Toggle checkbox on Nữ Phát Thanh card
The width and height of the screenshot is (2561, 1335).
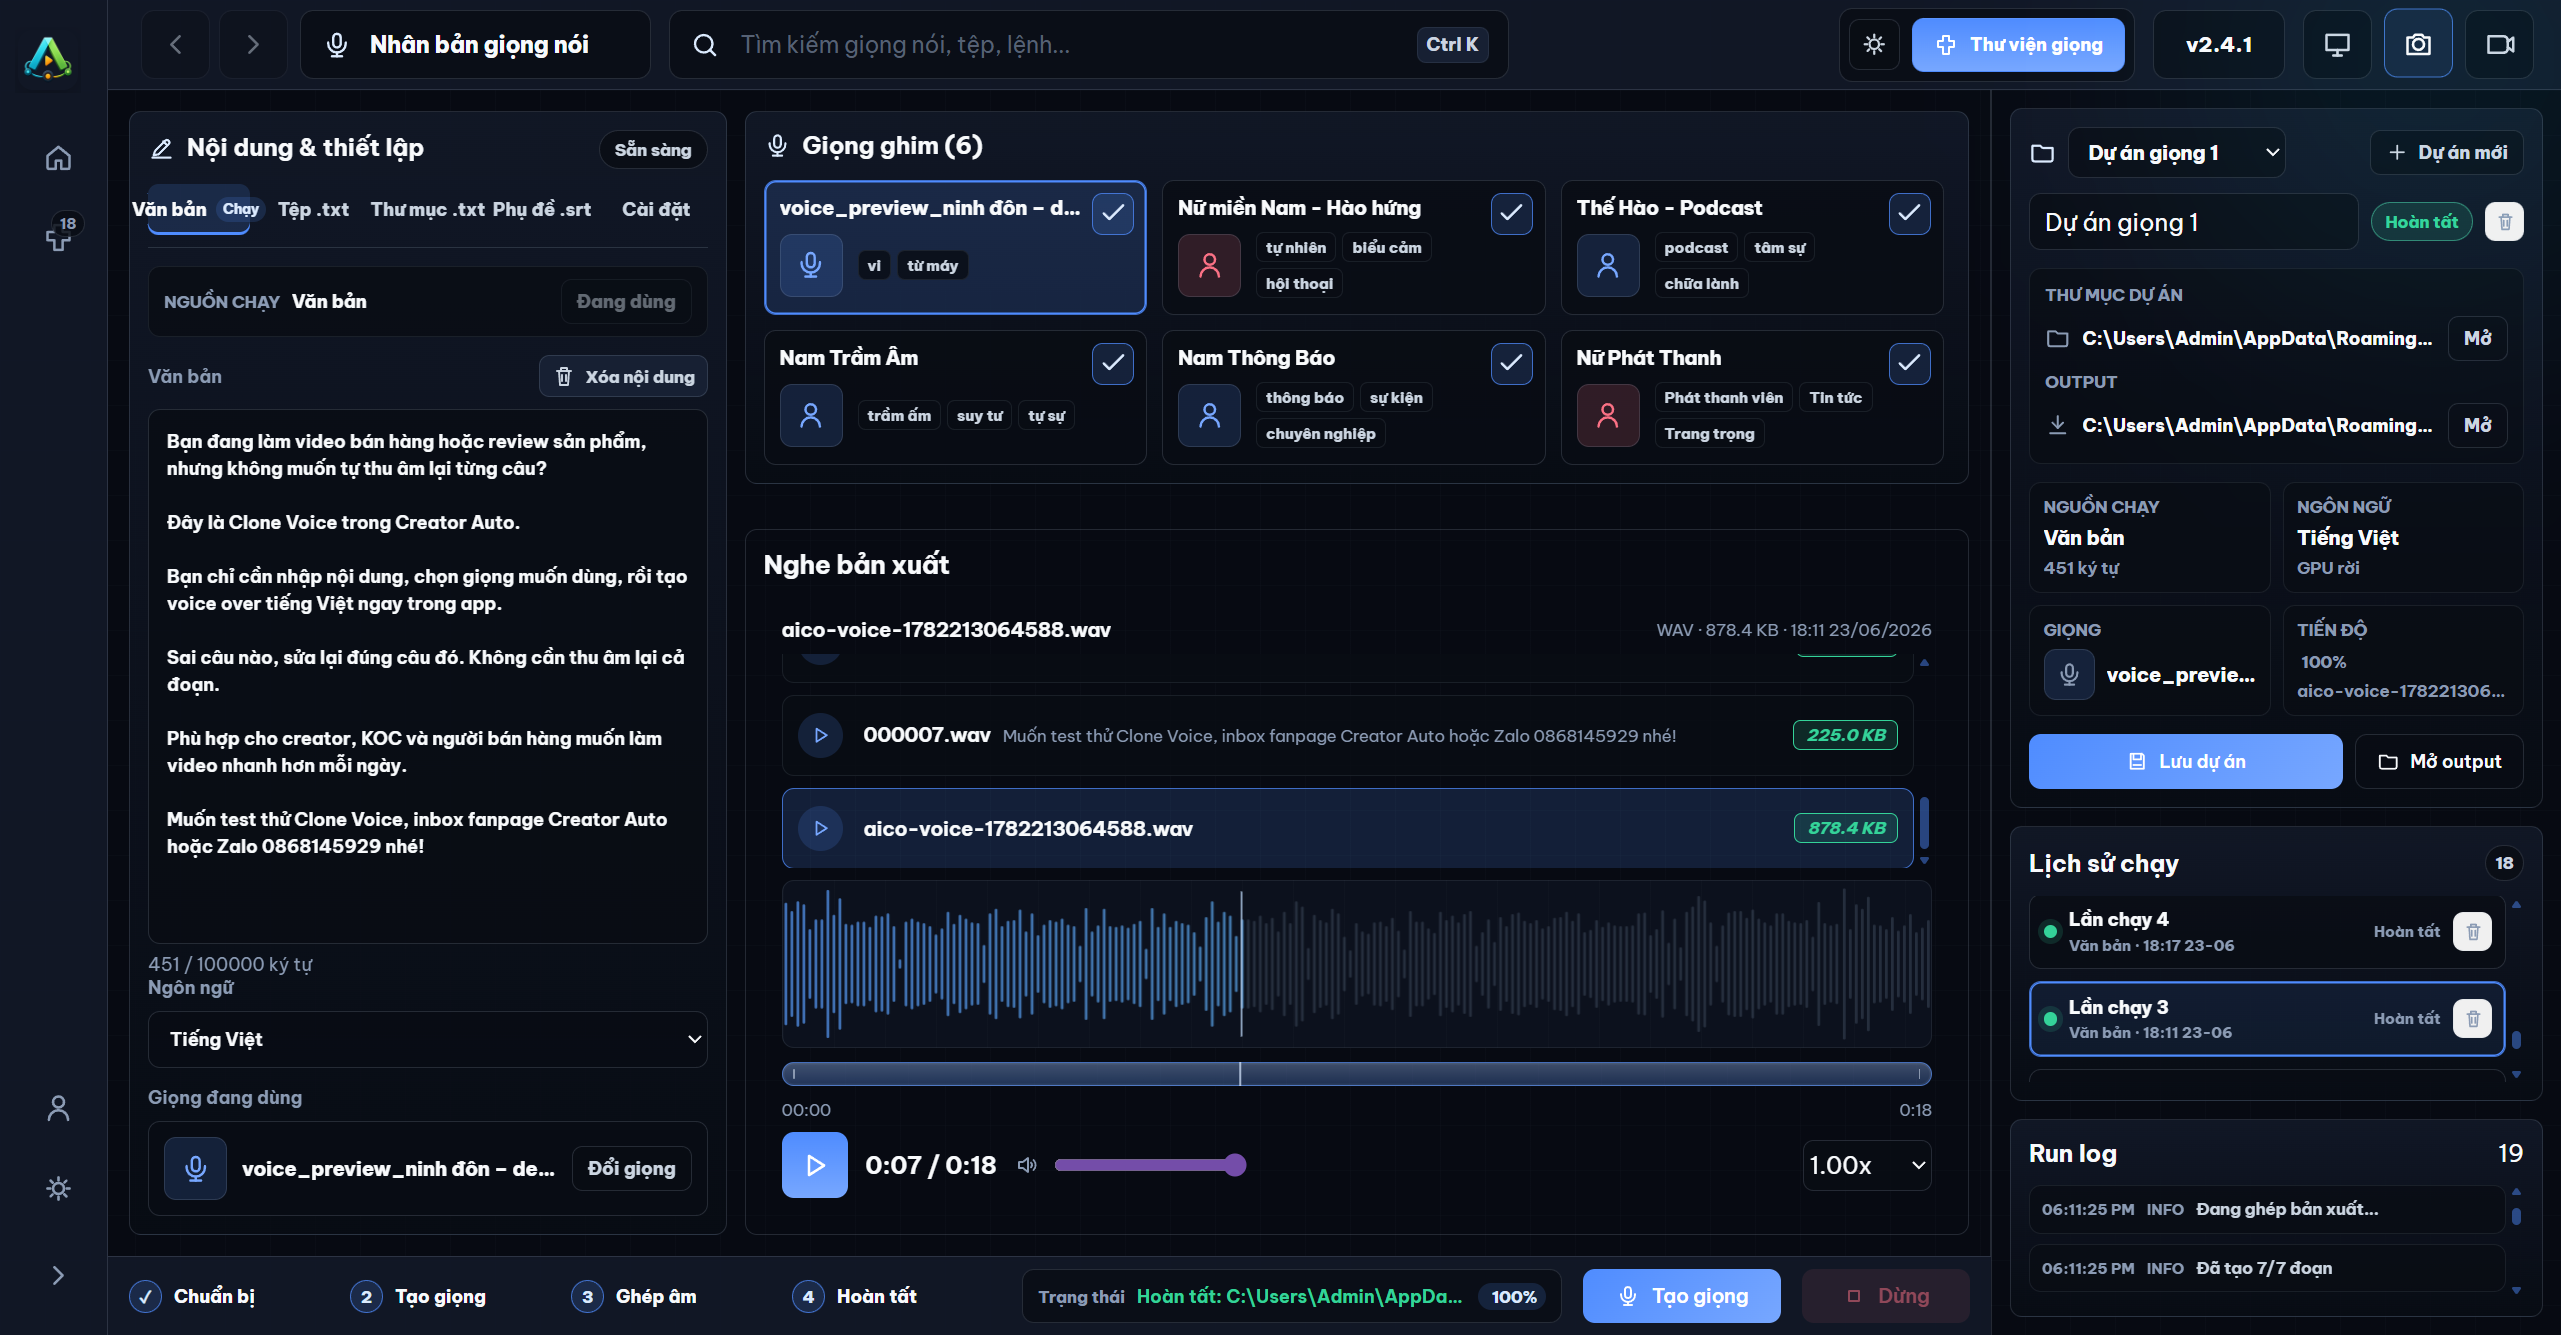(1909, 363)
